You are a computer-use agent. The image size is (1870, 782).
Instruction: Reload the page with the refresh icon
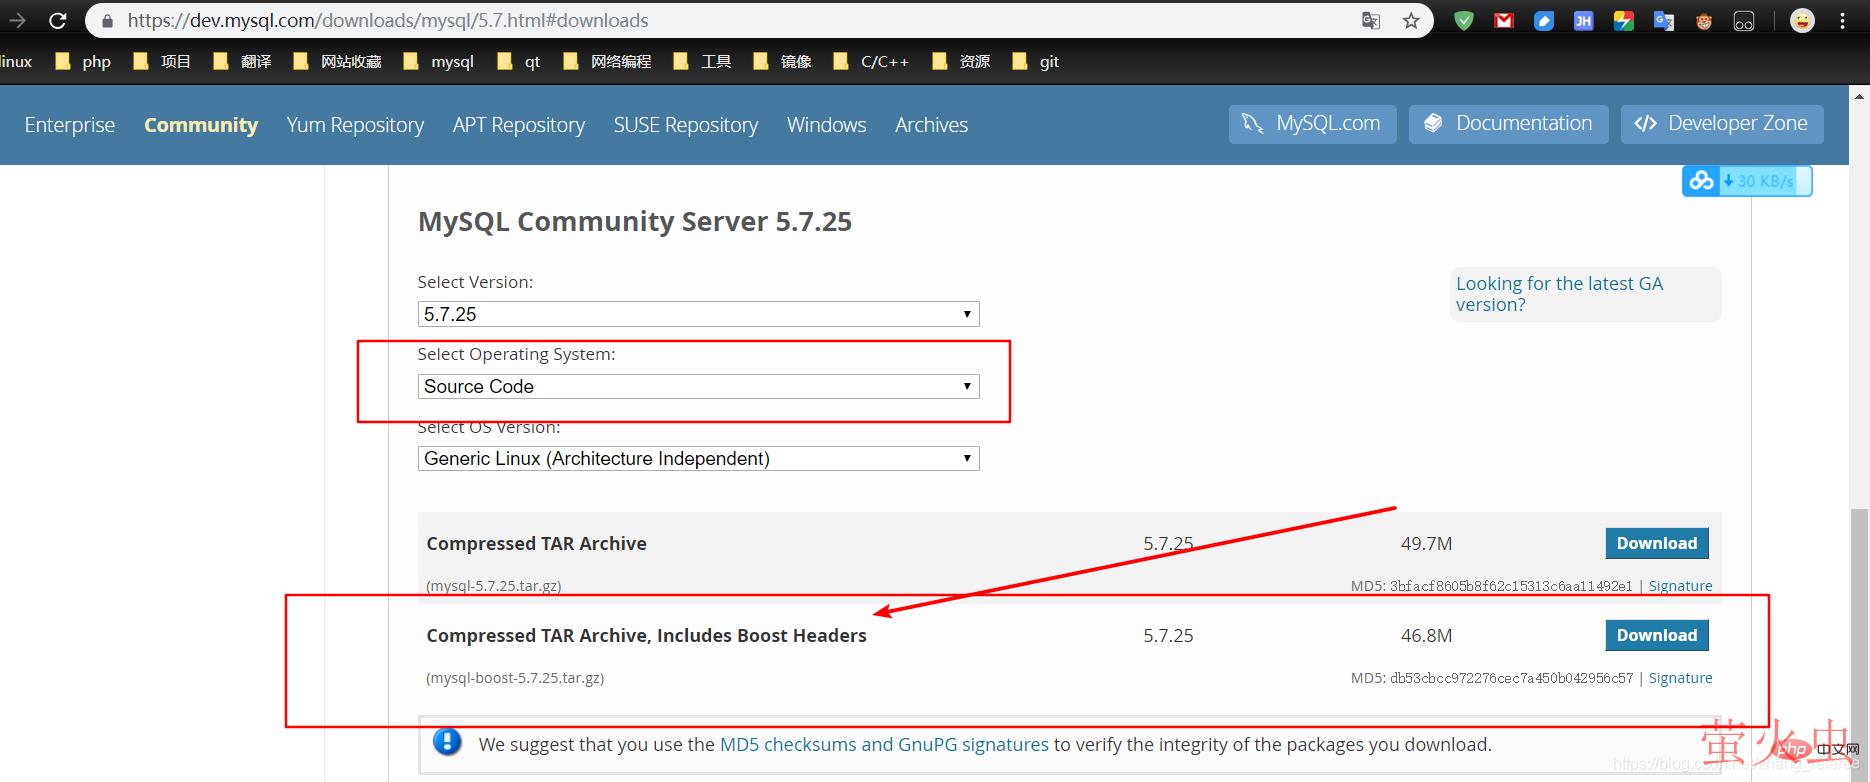[x=58, y=21]
